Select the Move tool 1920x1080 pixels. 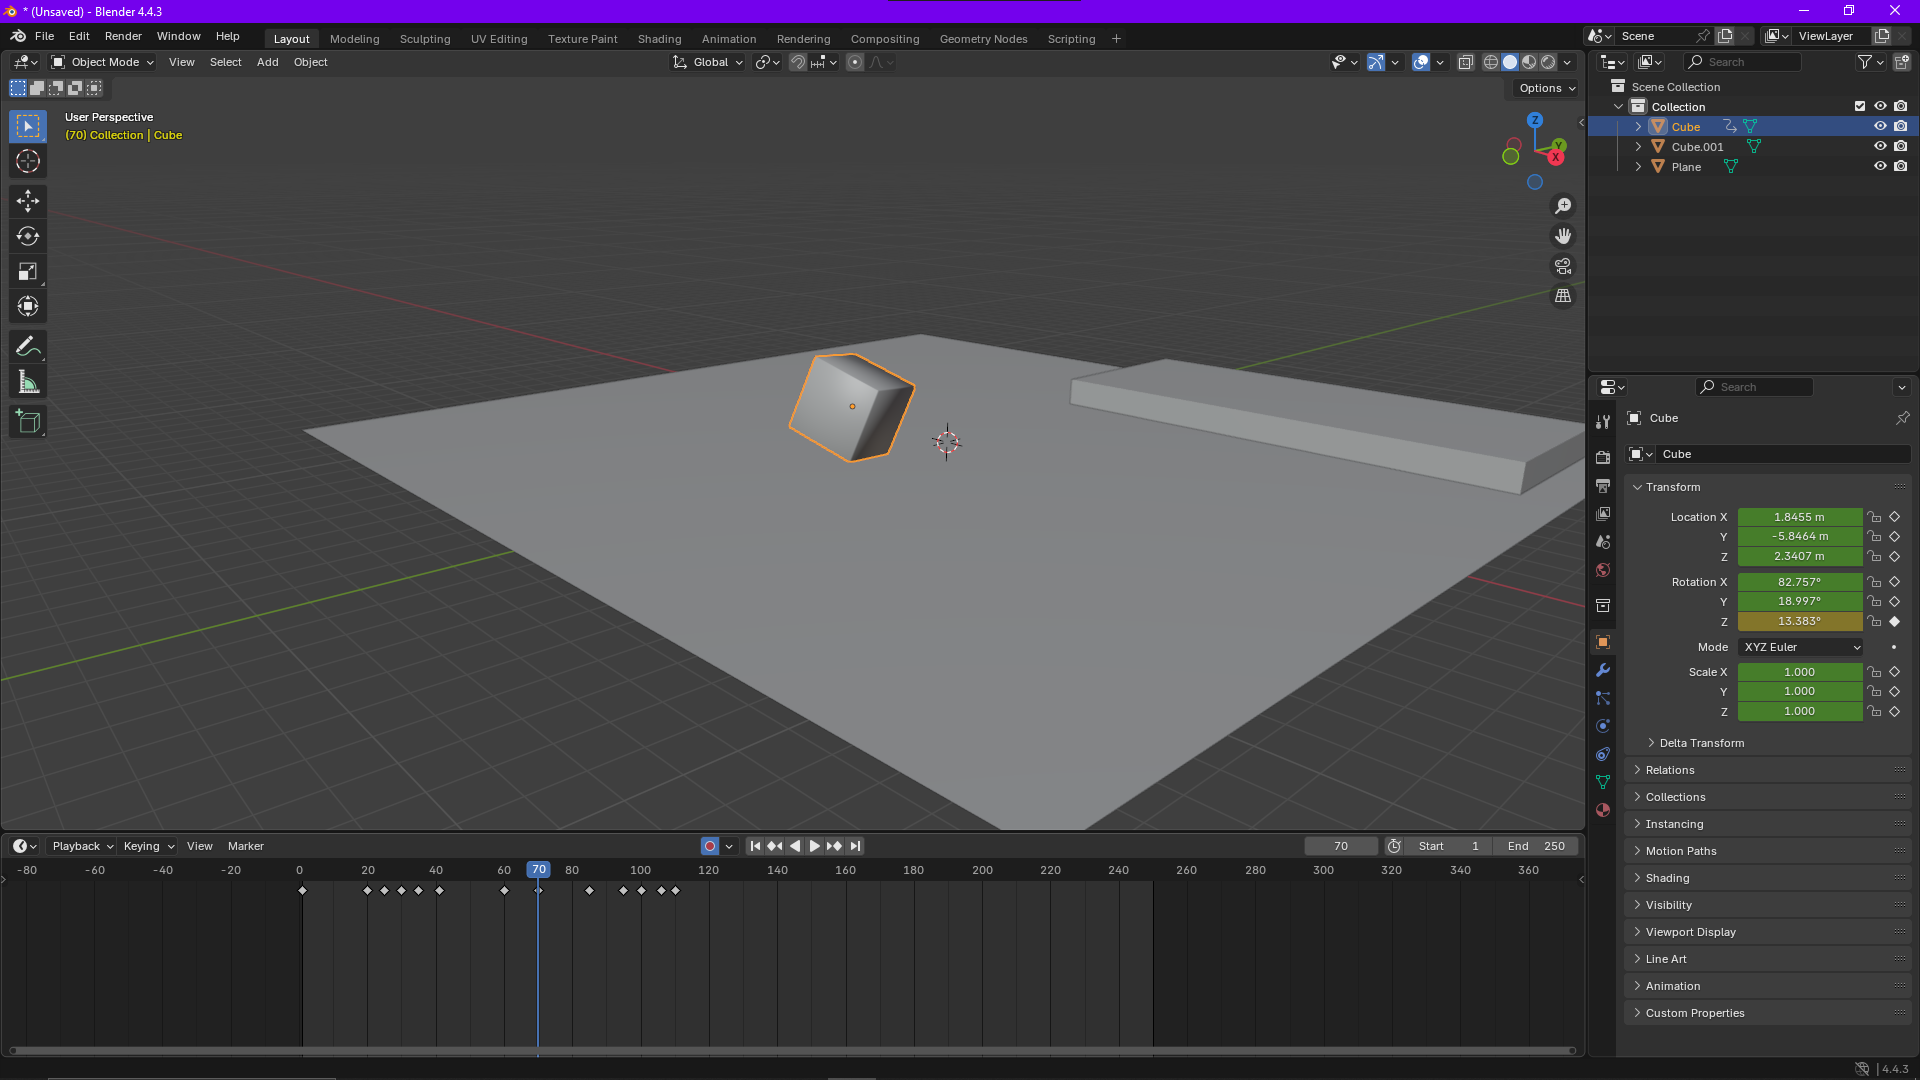28,201
